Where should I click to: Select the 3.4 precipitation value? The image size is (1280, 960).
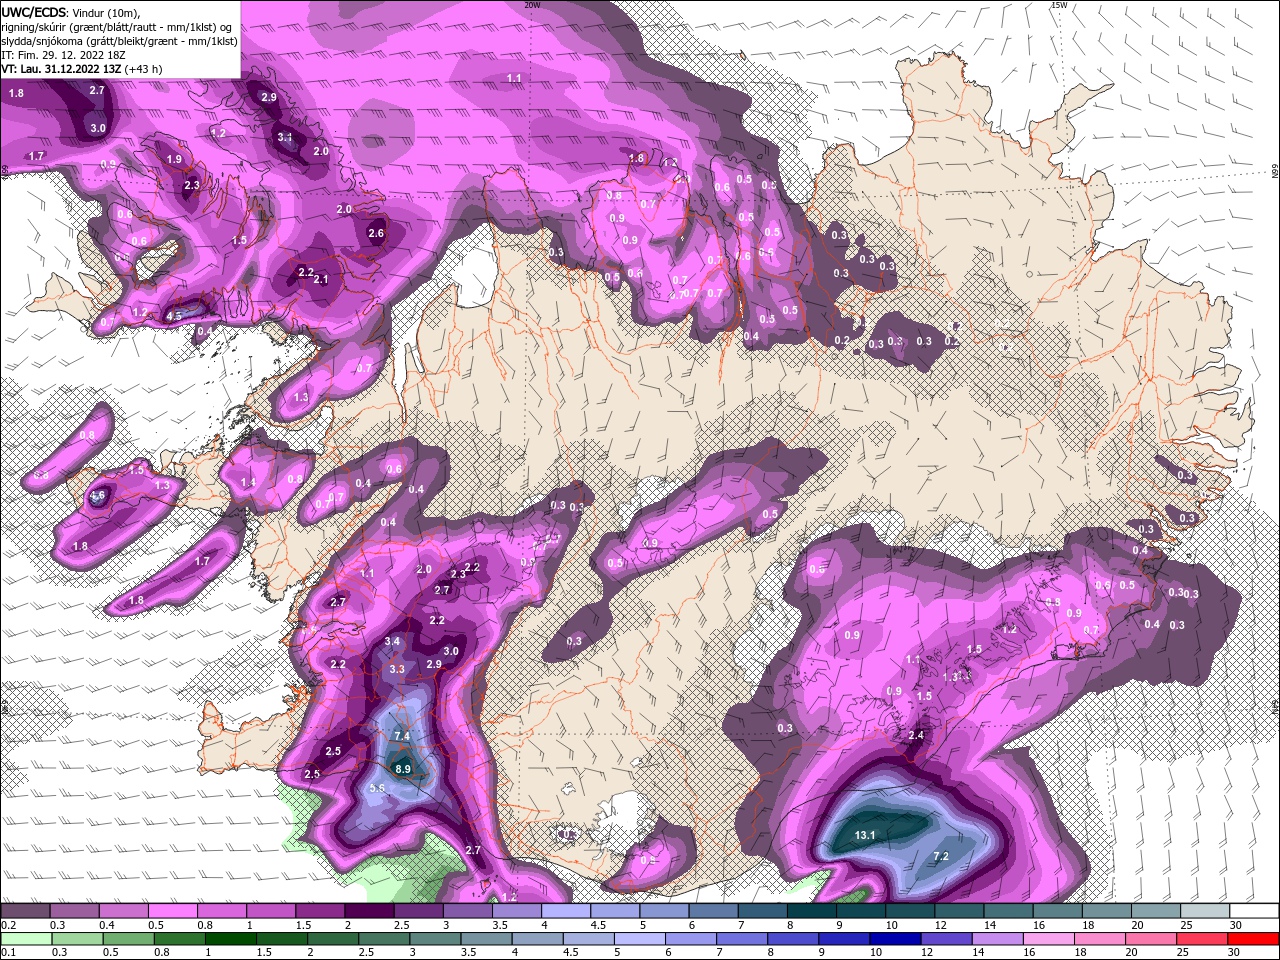point(393,641)
